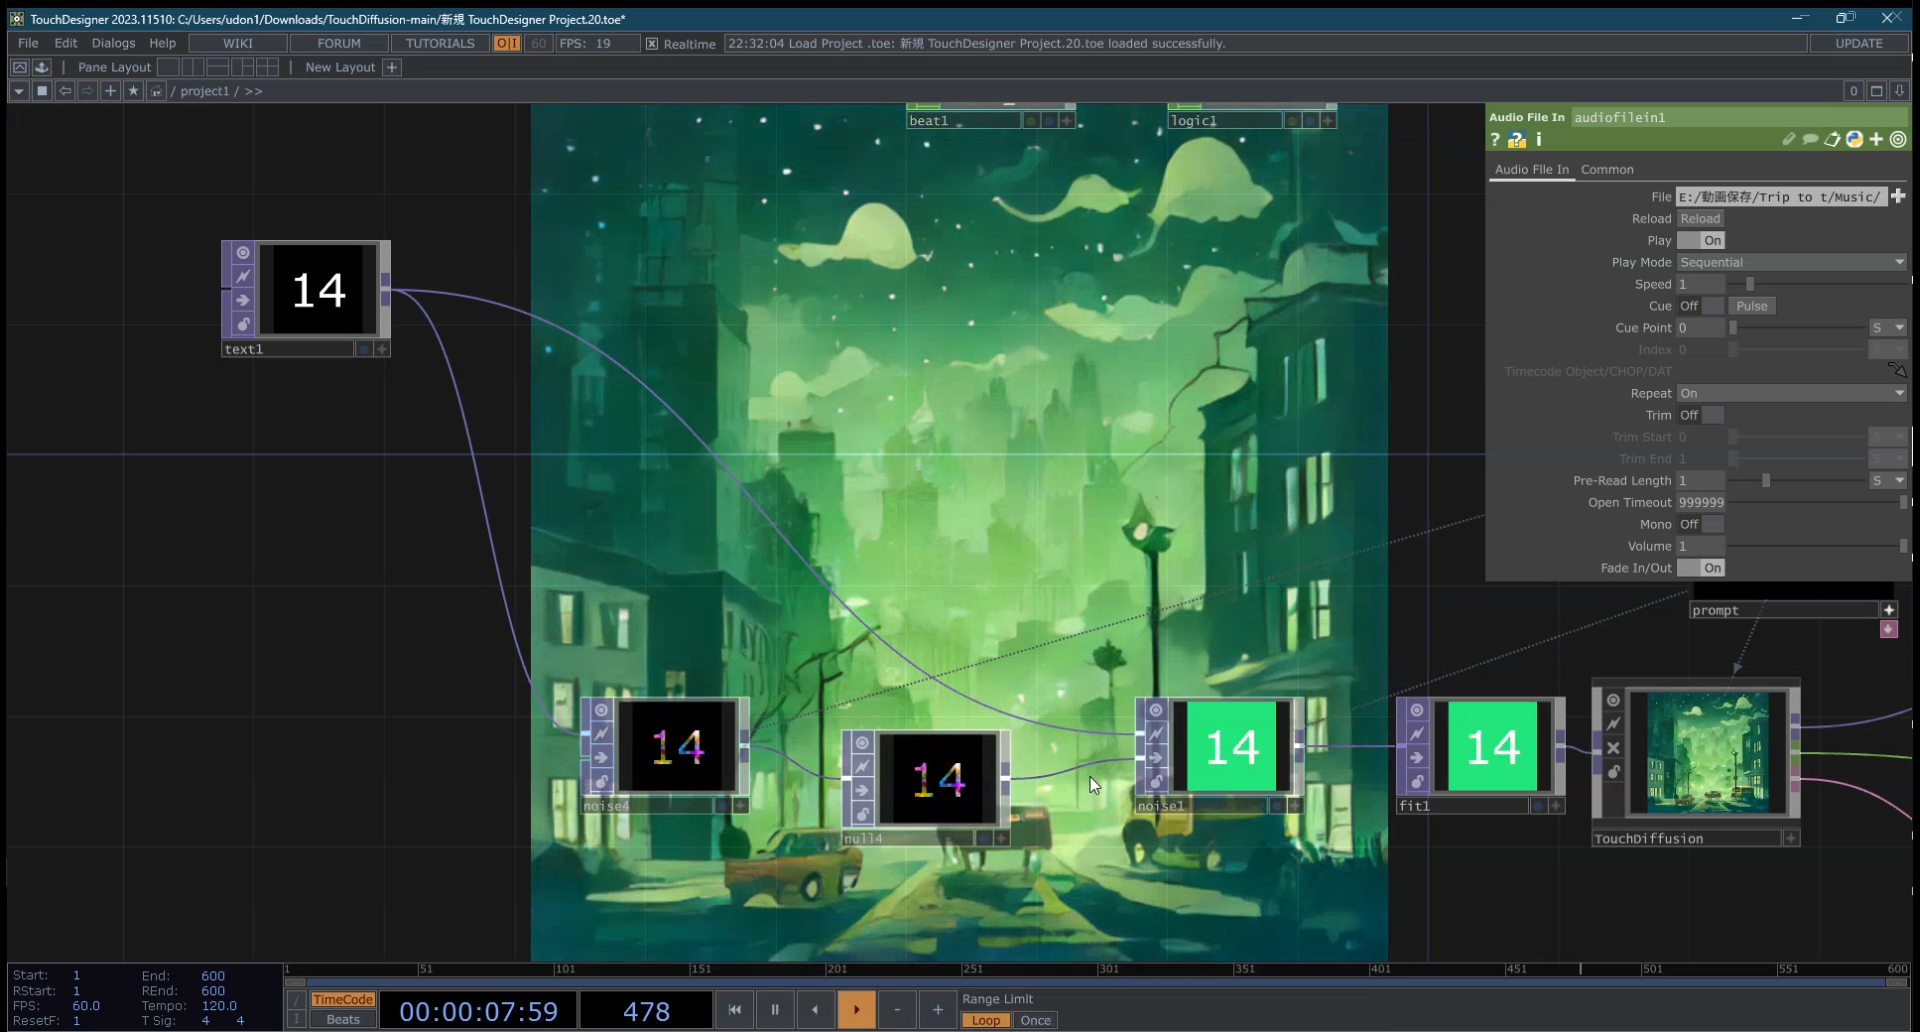The image size is (1920, 1032).
Task: Open the Edit menu
Action: 66,43
